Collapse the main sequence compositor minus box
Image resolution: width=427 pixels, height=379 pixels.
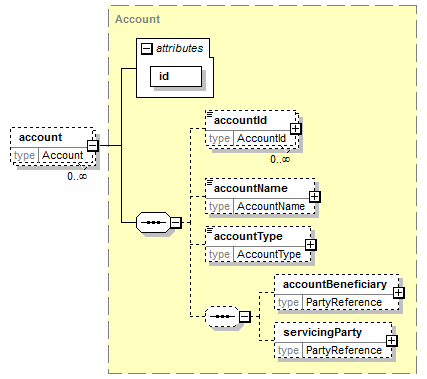[x=176, y=222]
